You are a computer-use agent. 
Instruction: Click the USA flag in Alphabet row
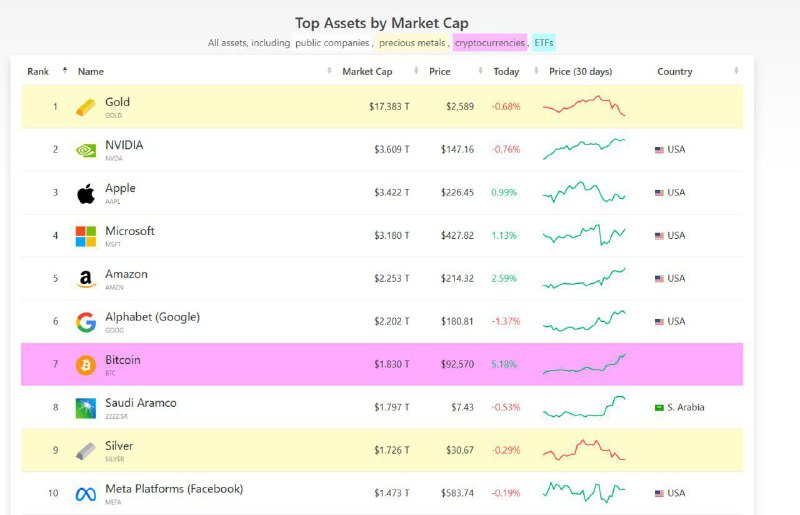coord(659,321)
